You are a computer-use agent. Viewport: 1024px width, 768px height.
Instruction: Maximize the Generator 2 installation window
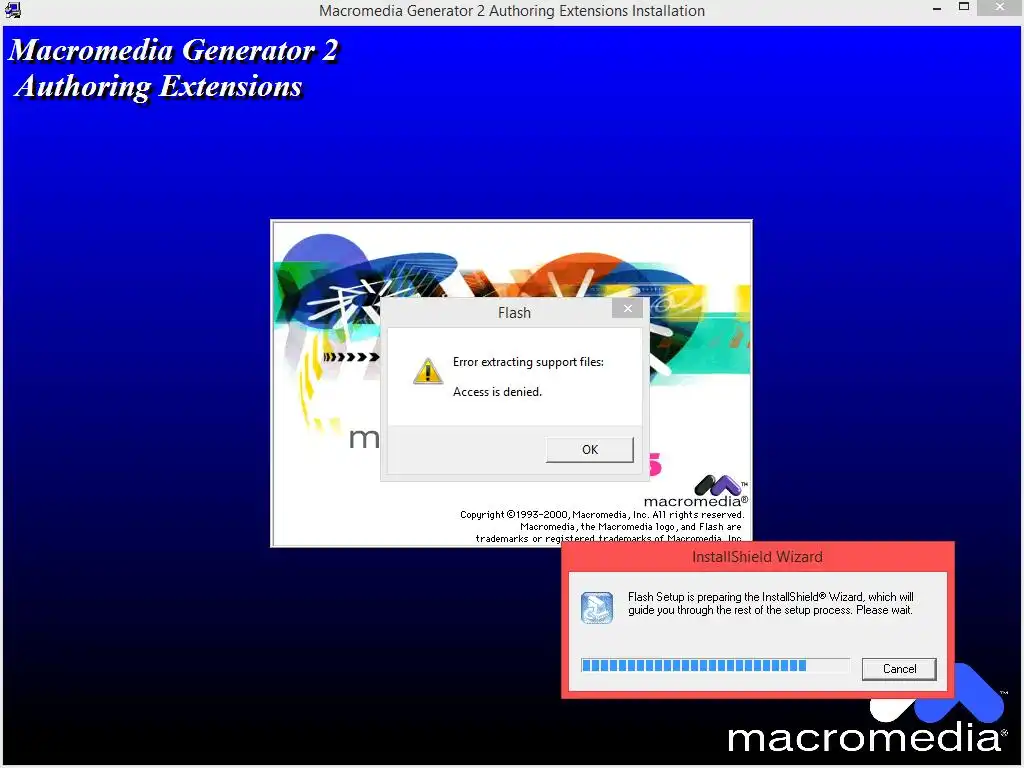tap(964, 7)
